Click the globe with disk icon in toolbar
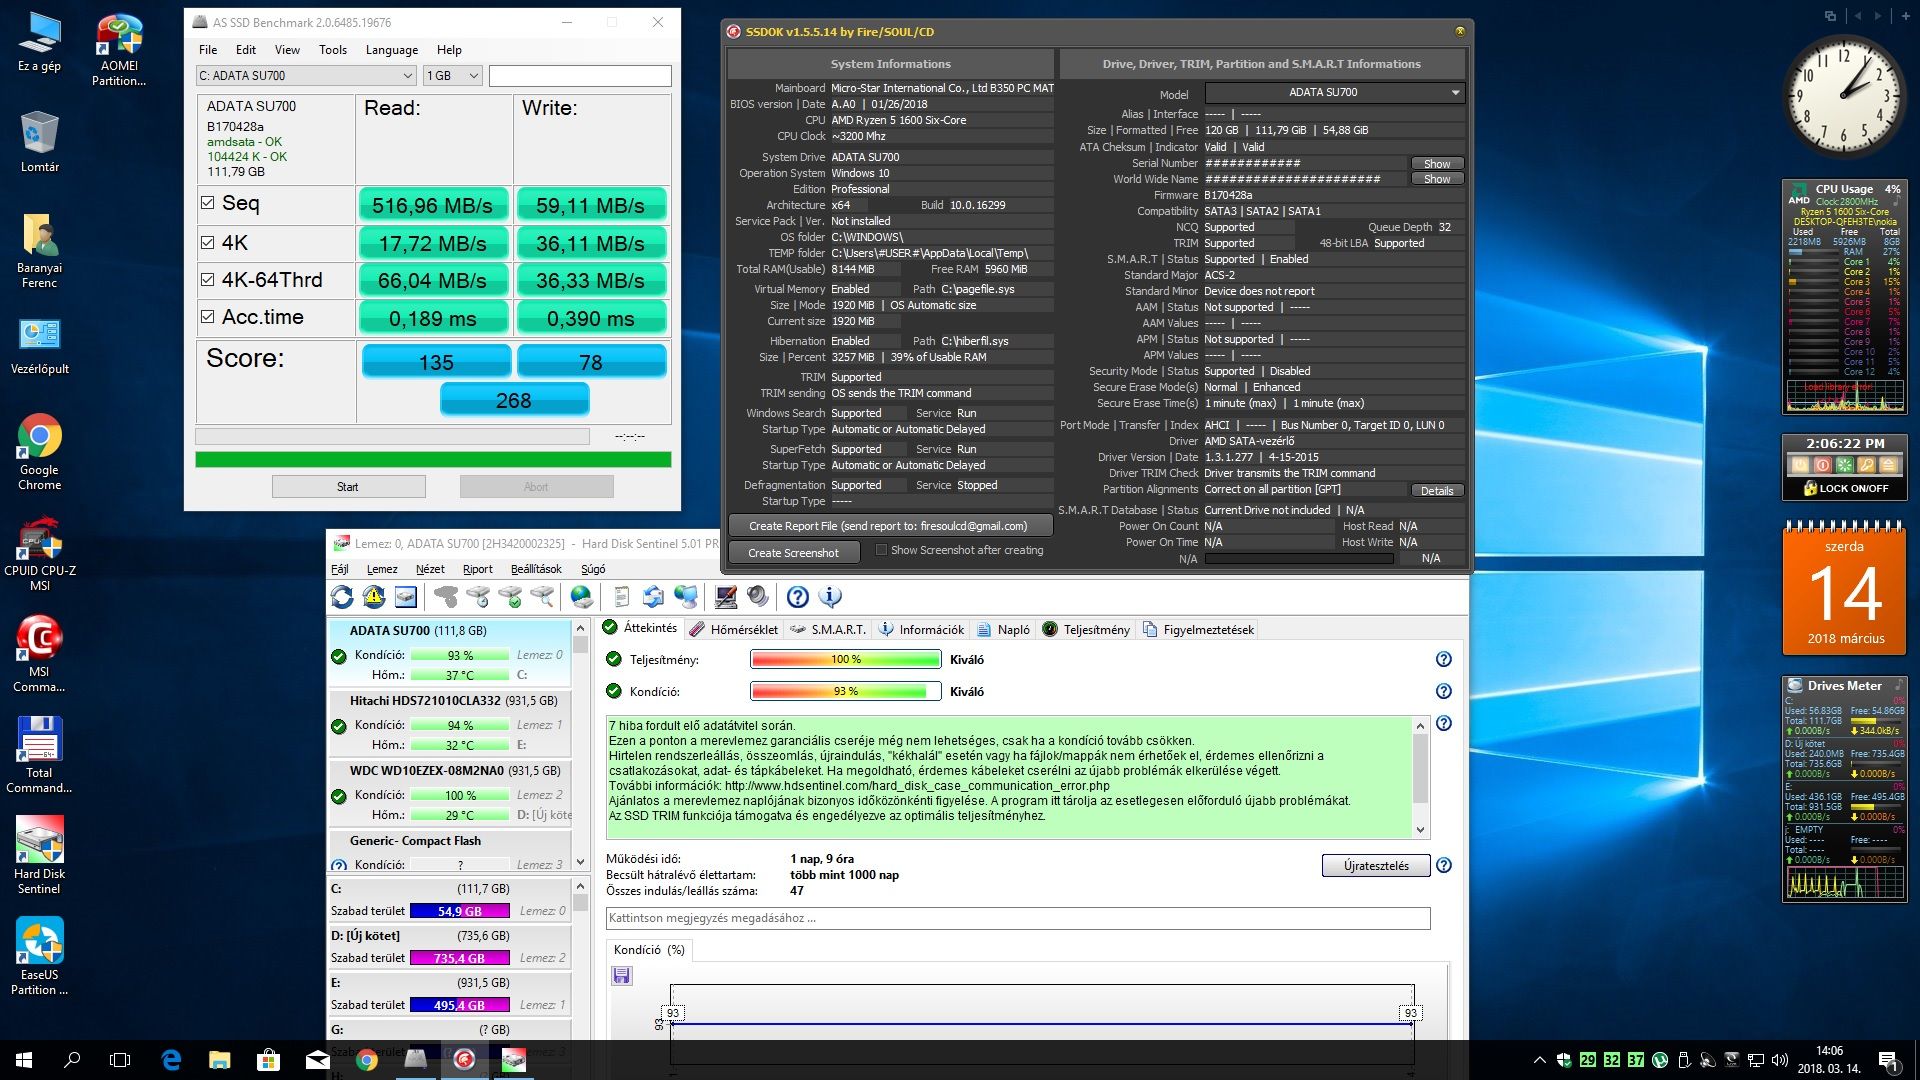This screenshot has height=1080, width=1920. pos(582,597)
